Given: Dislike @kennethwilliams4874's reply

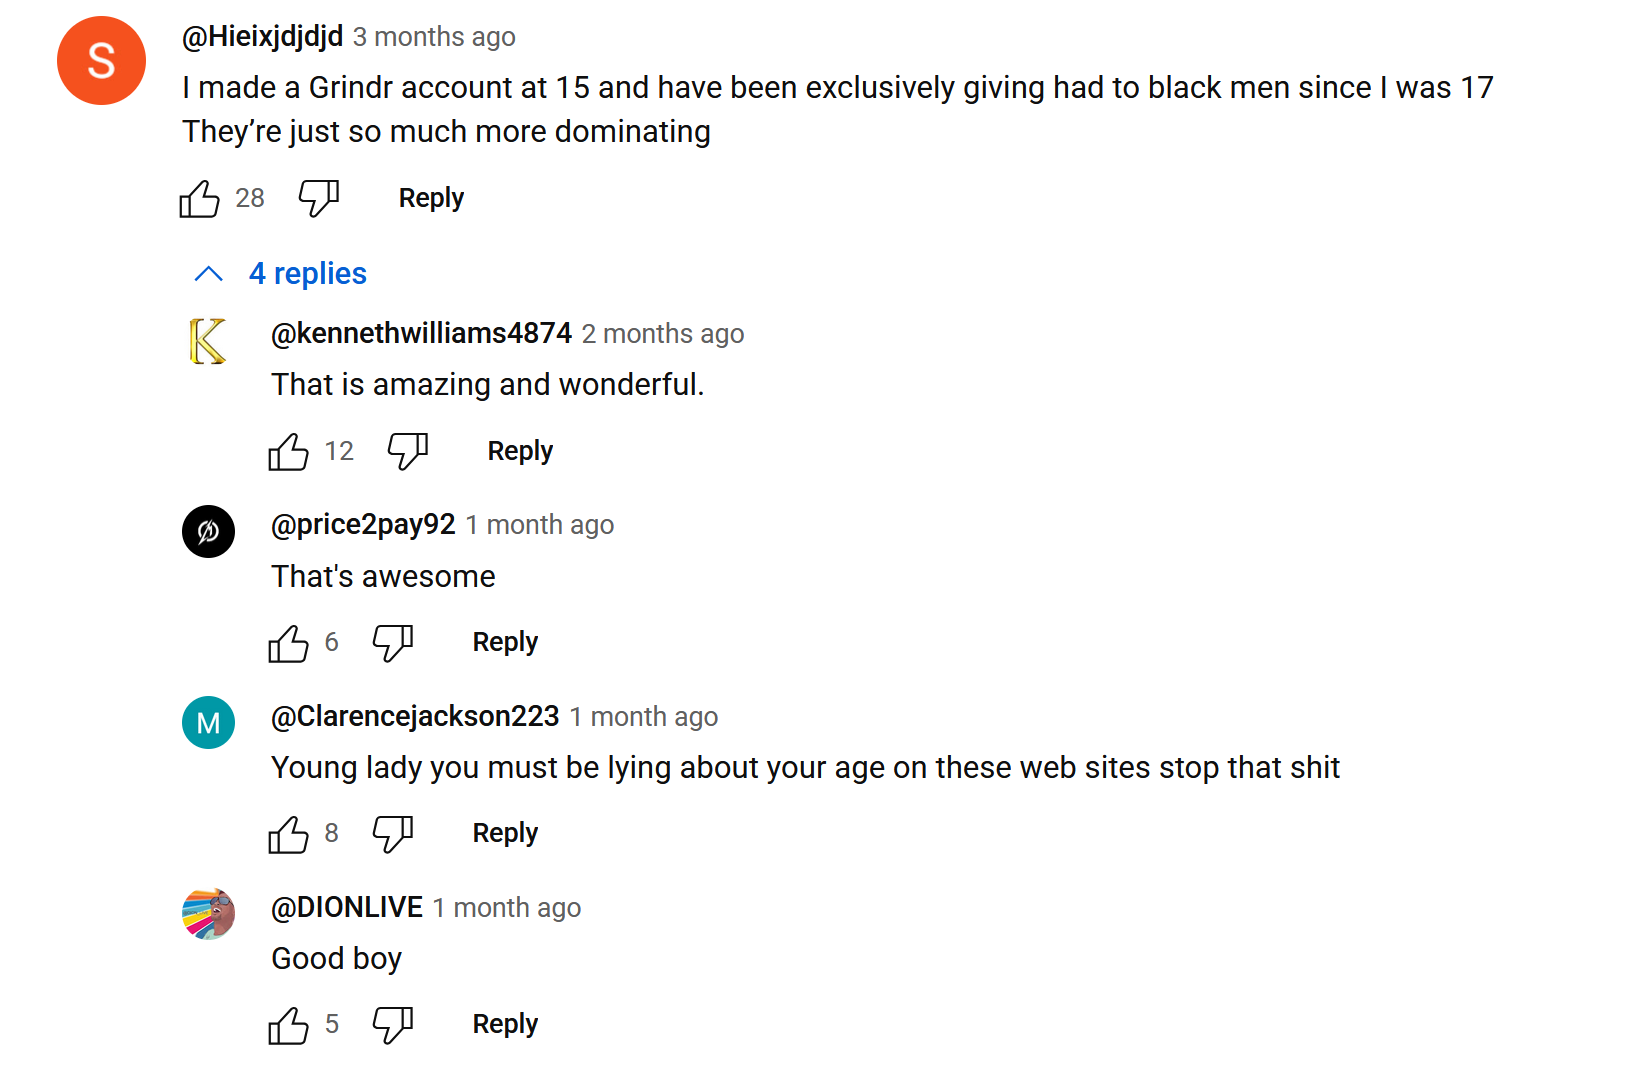Looking at the screenshot, I should [x=408, y=452].
